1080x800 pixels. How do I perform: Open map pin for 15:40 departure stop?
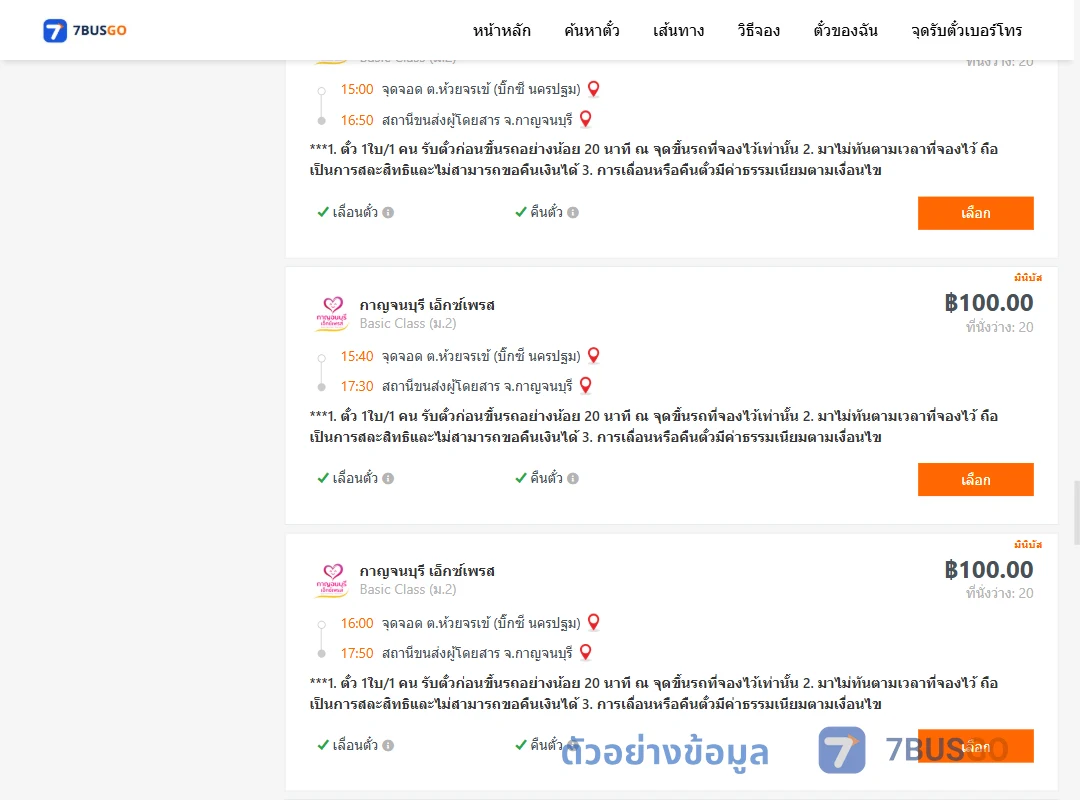593,356
